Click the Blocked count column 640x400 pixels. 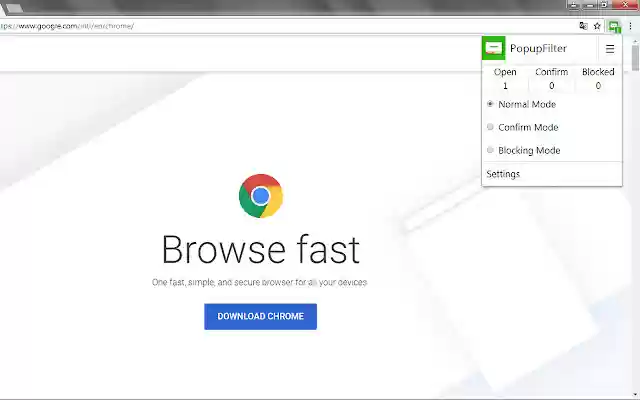598,78
